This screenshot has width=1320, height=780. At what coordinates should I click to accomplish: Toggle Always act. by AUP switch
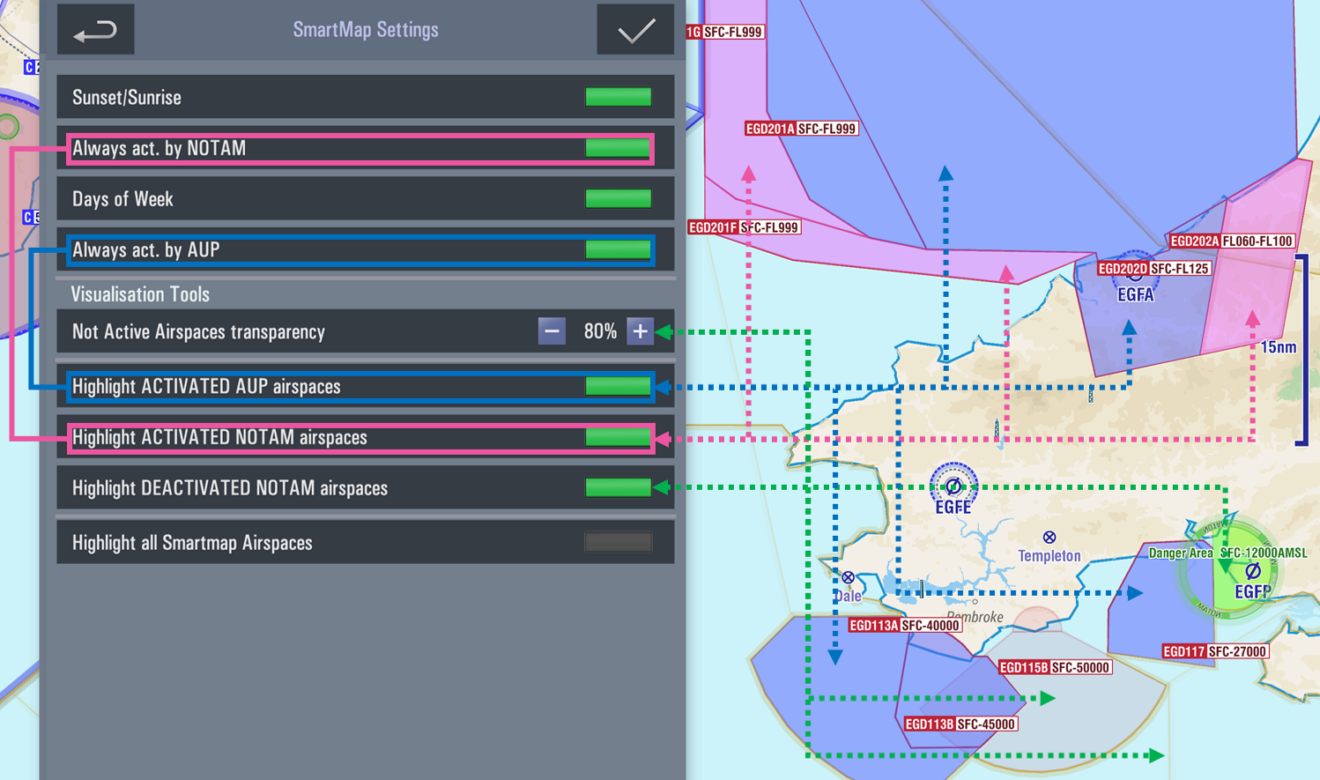[618, 249]
